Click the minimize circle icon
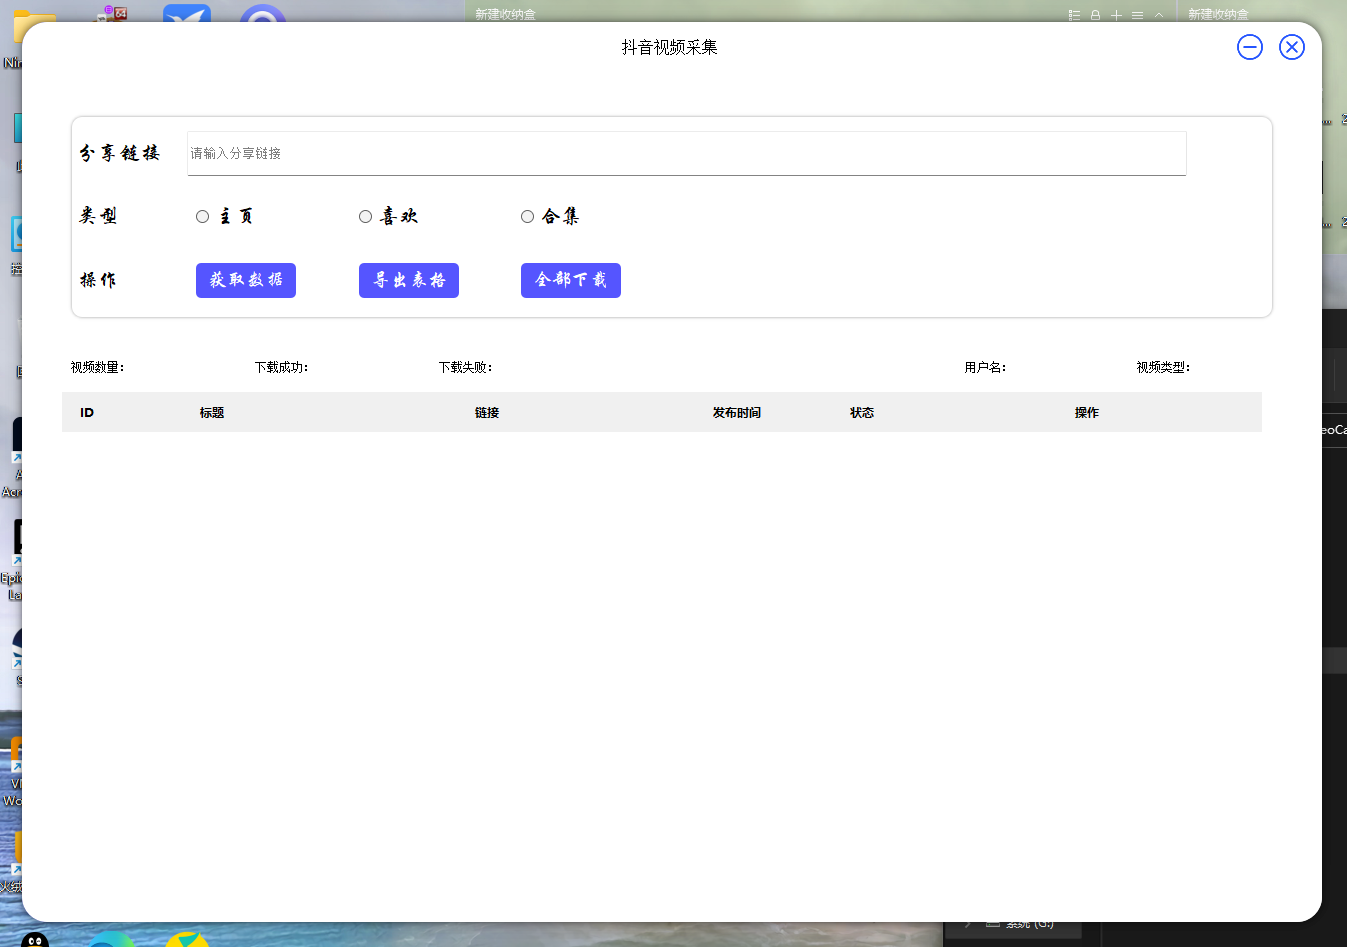Viewport: 1347px width, 947px height. [x=1249, y=47]
